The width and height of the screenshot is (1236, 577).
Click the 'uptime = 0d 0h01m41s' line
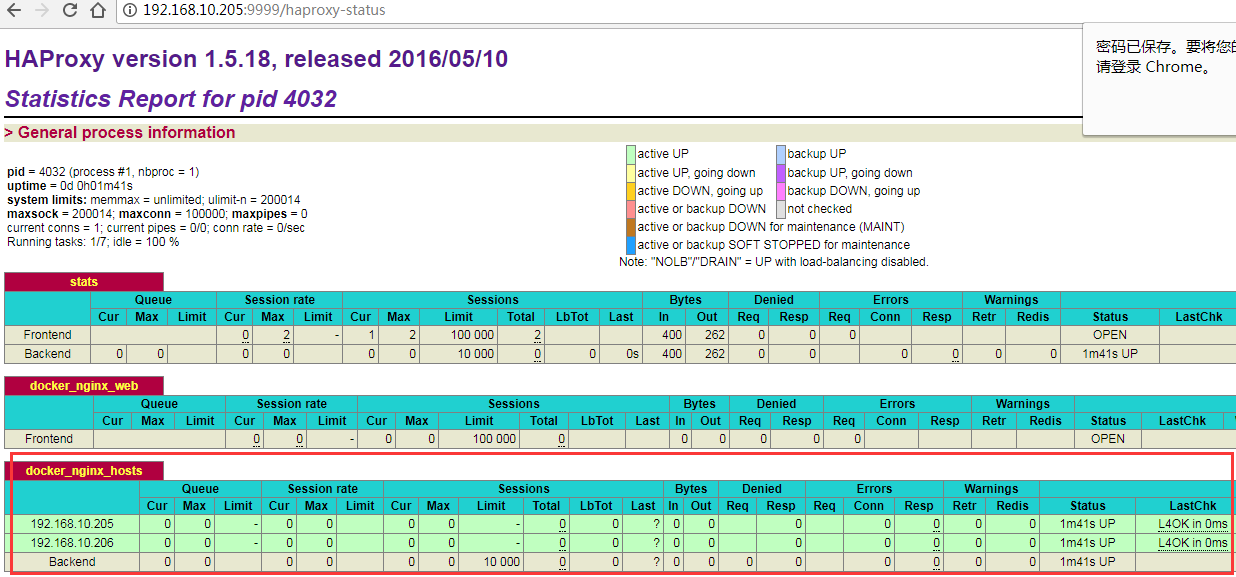pyautogui.click(x=70, y=186)
